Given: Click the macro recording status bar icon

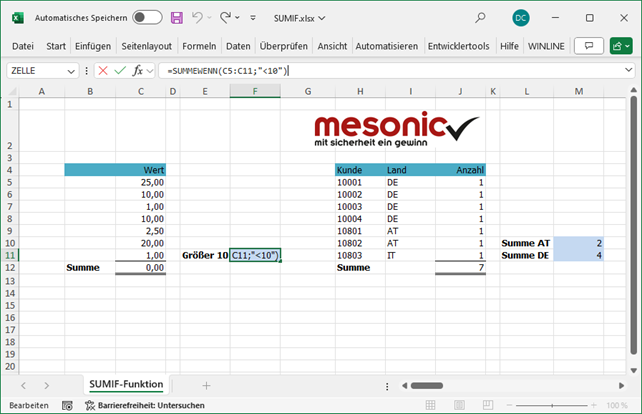Looking at the screenshot, I should pyautogui.click(x=67, y=406).
